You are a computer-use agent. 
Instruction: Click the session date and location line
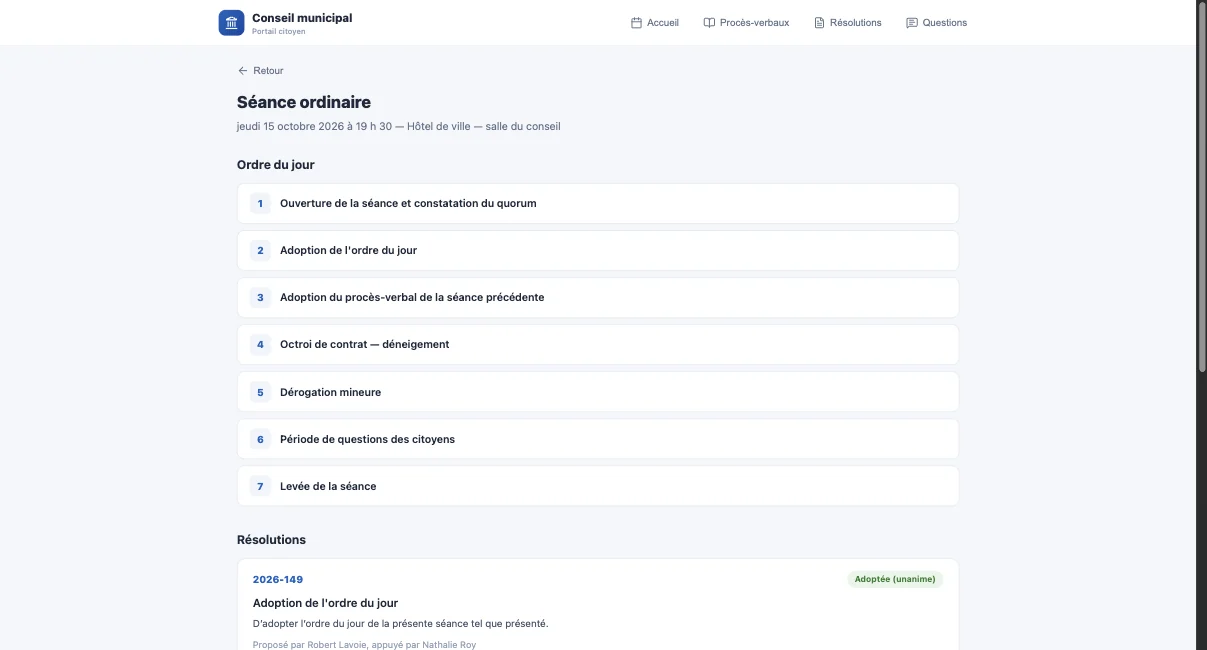(x=399, y=127)
